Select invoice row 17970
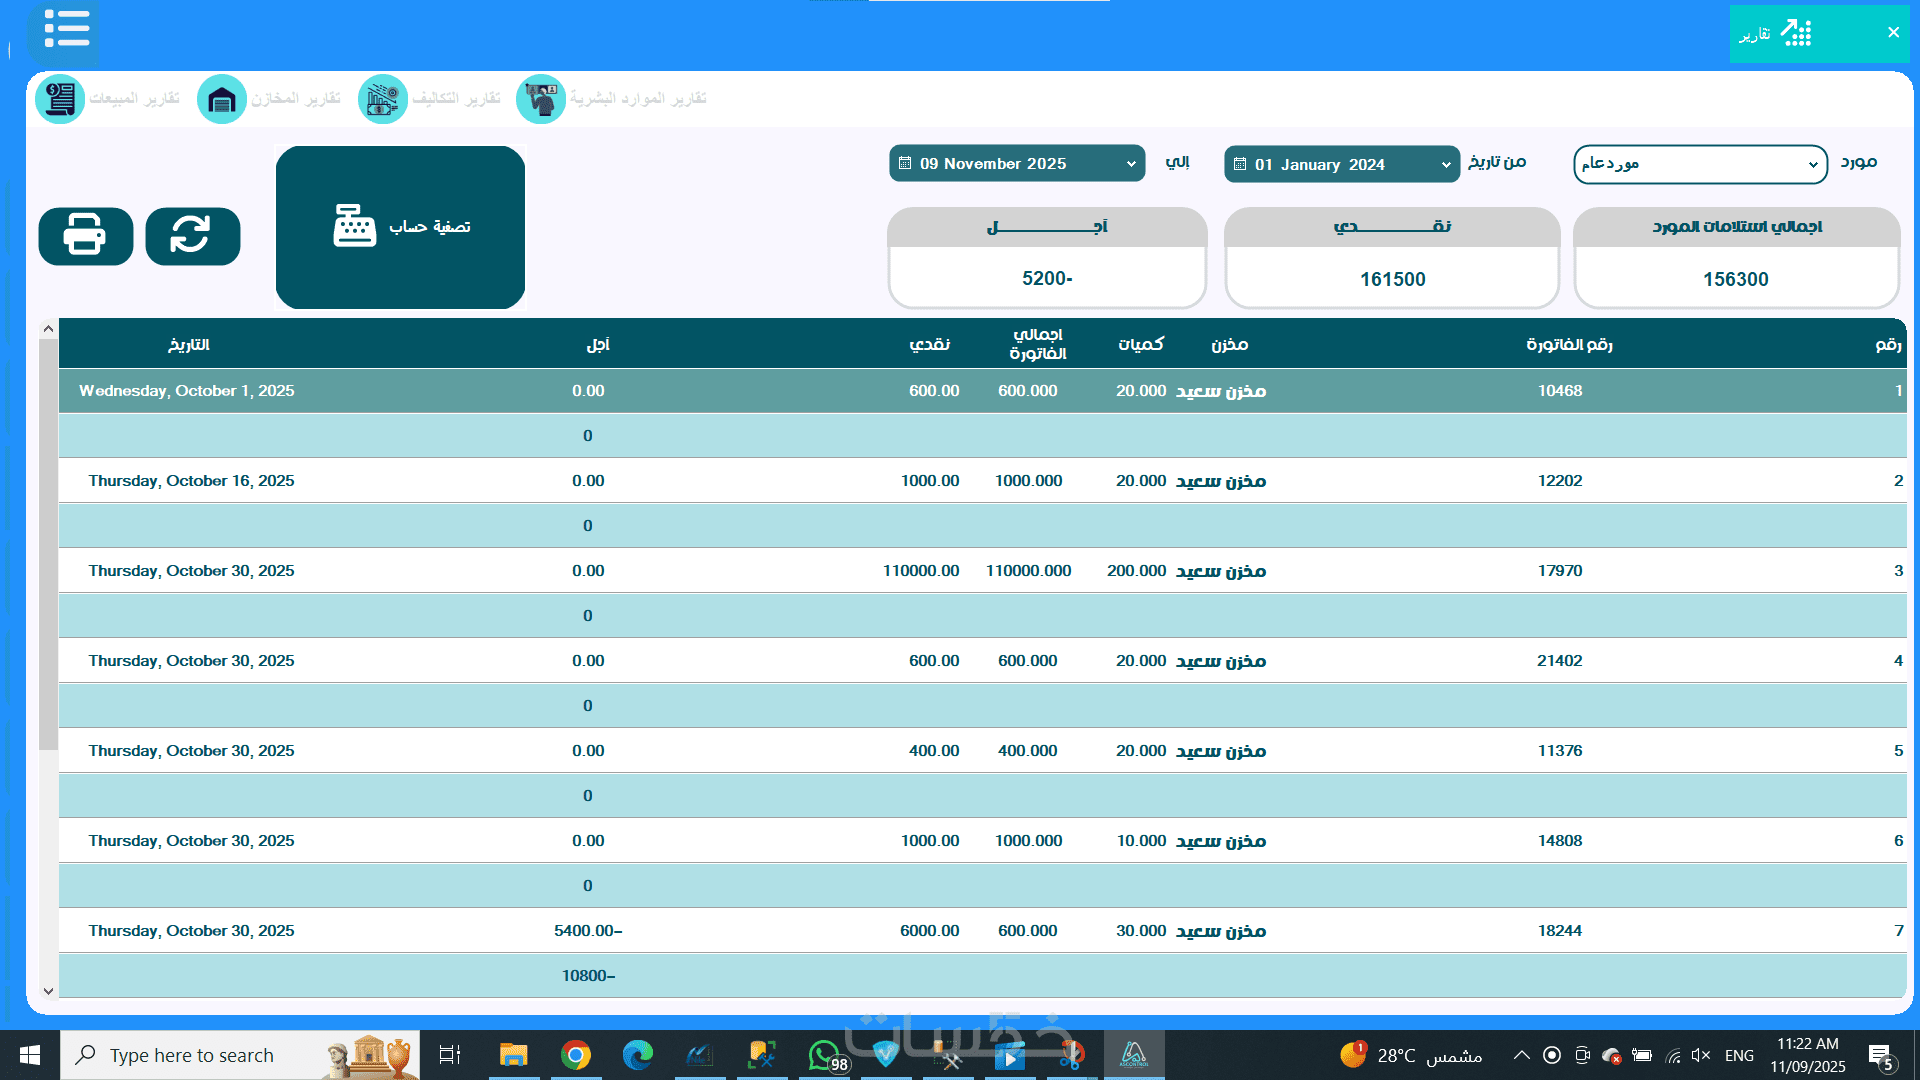The width and height of the screenshot is (1920, 1080). (x=1559, y=571)
